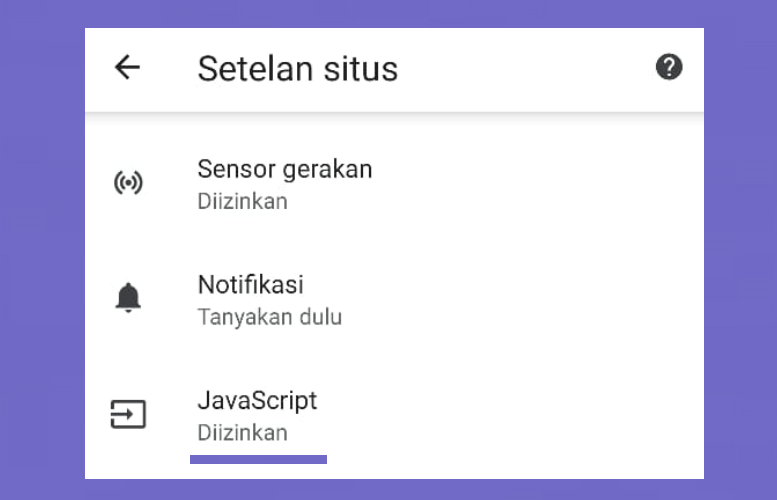777x500 pixels.
Task: Click the blank space between back arrow and title
Action: [169, 67]
